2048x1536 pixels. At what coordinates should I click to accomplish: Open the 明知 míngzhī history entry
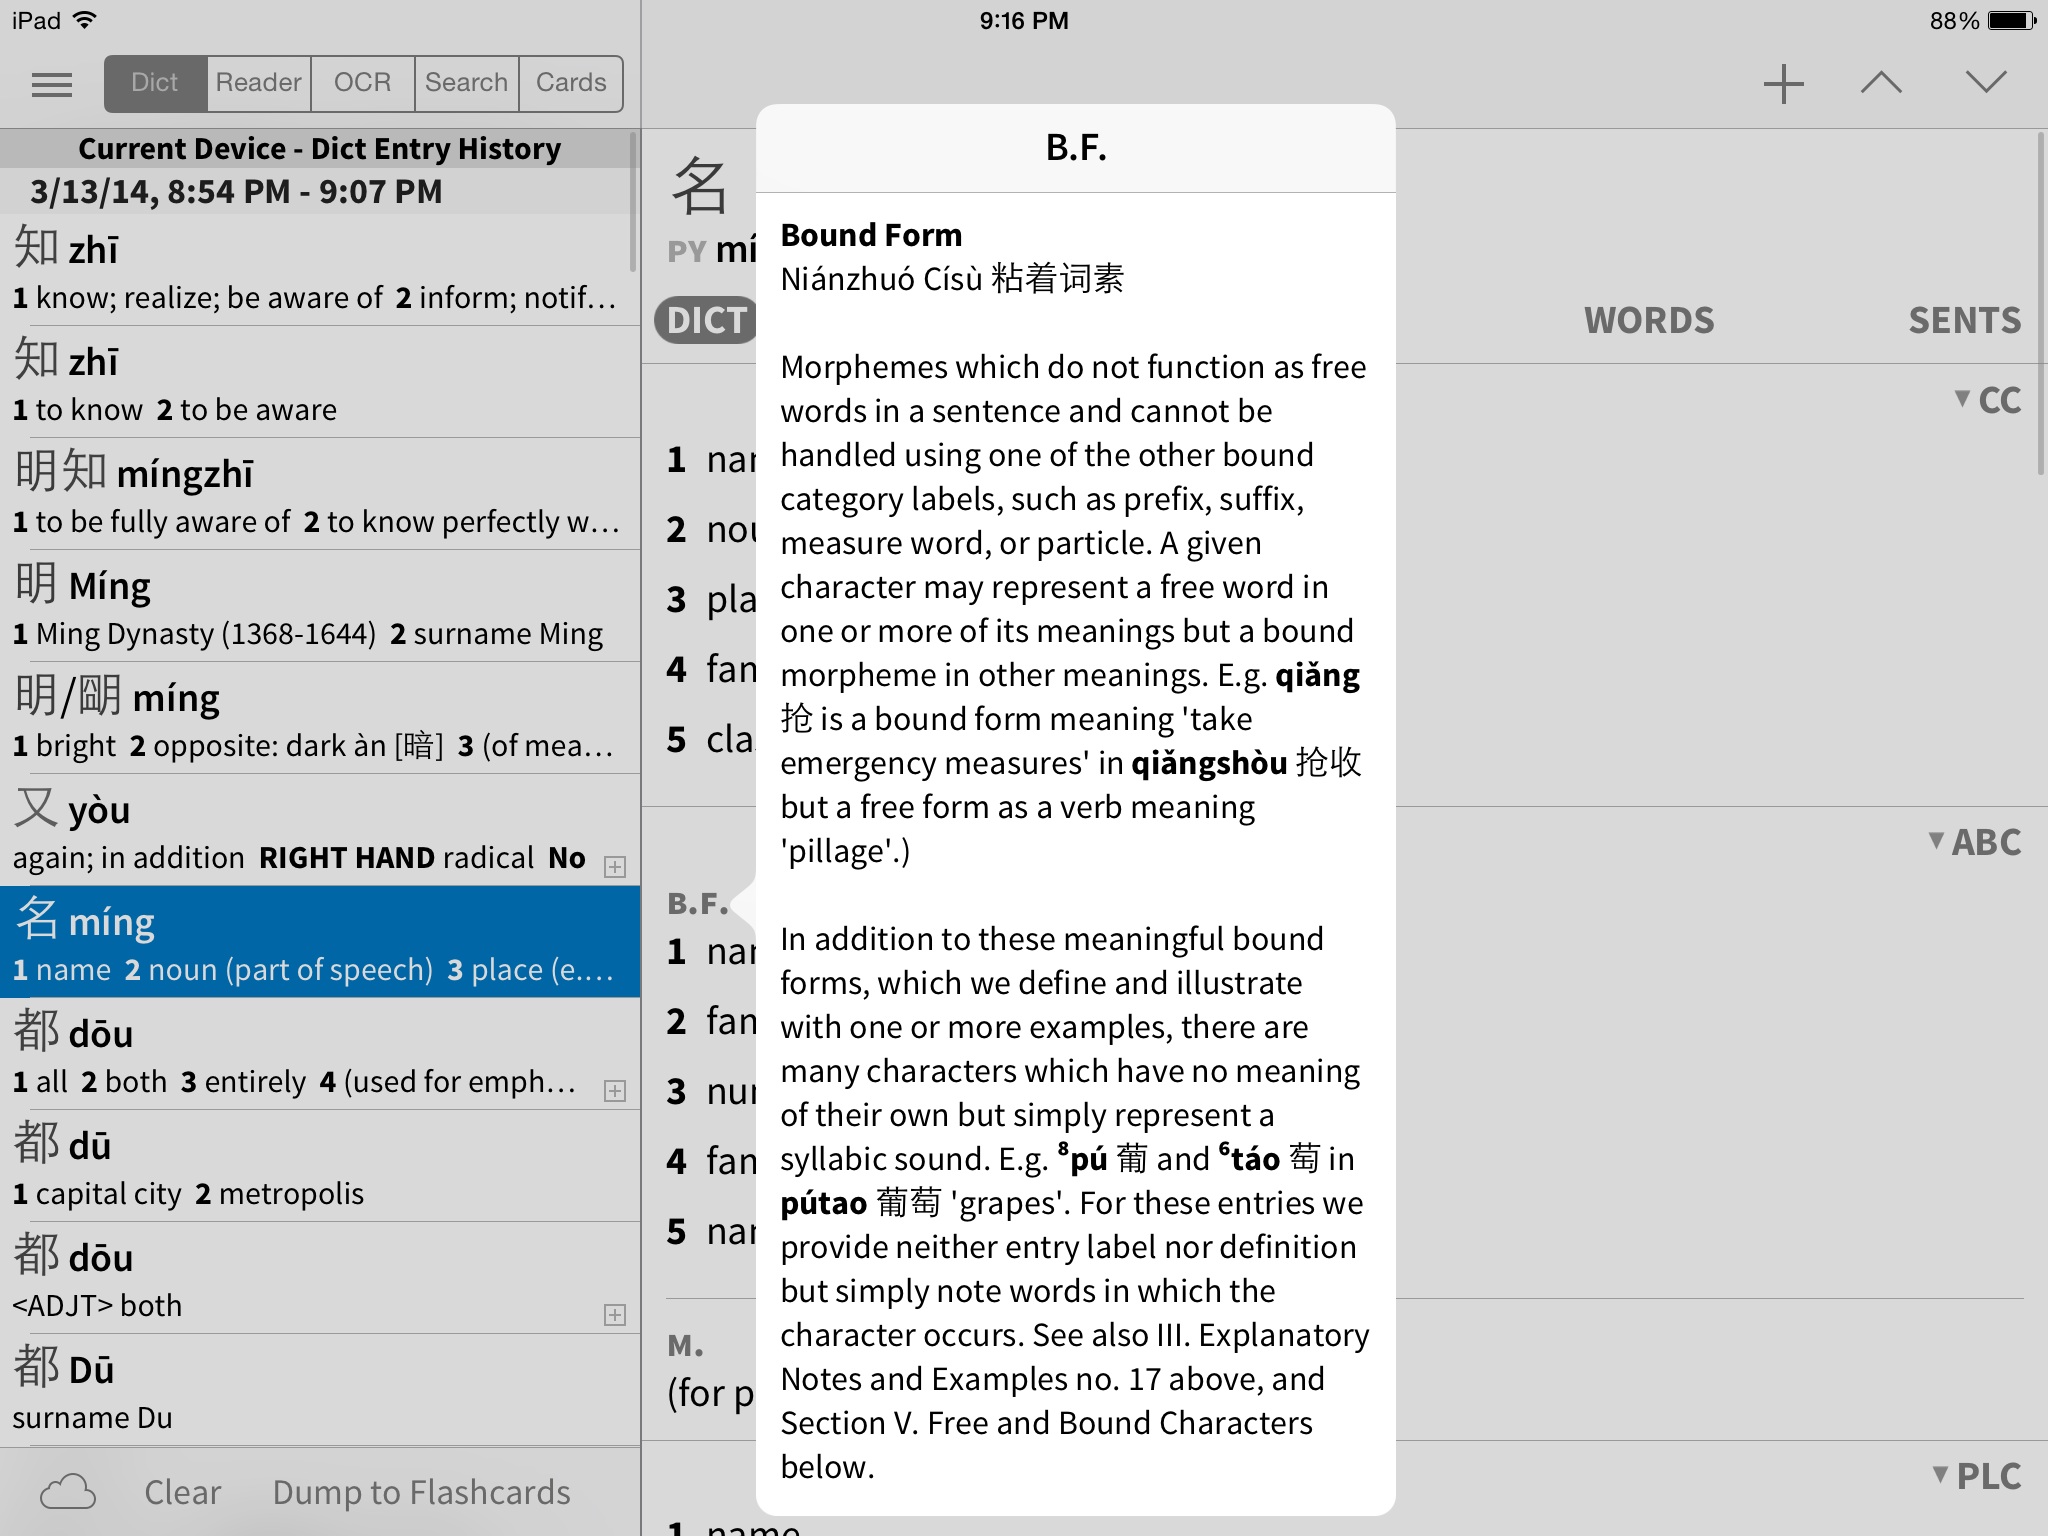320,494
